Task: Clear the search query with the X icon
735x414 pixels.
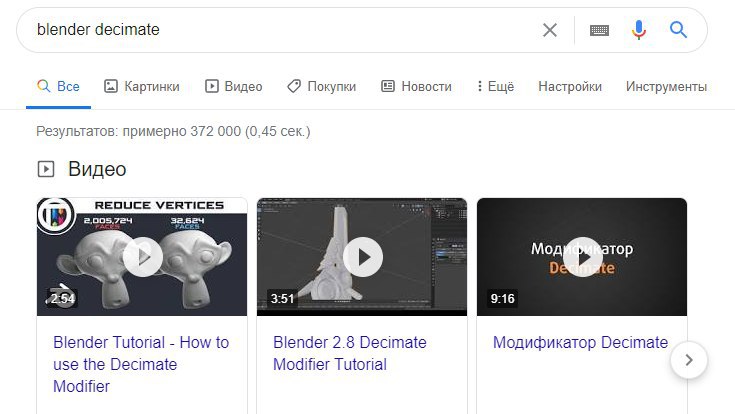Action: tap(550, 30)
